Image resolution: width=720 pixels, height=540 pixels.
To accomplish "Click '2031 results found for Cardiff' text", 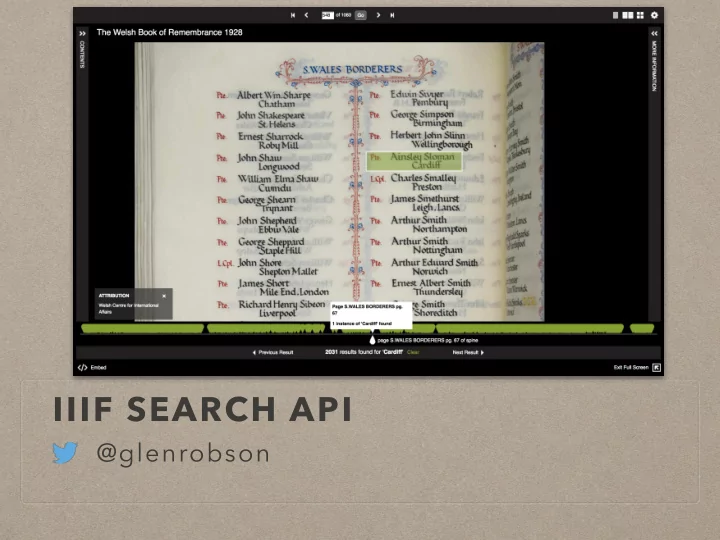I will click(x=364, y=352).
